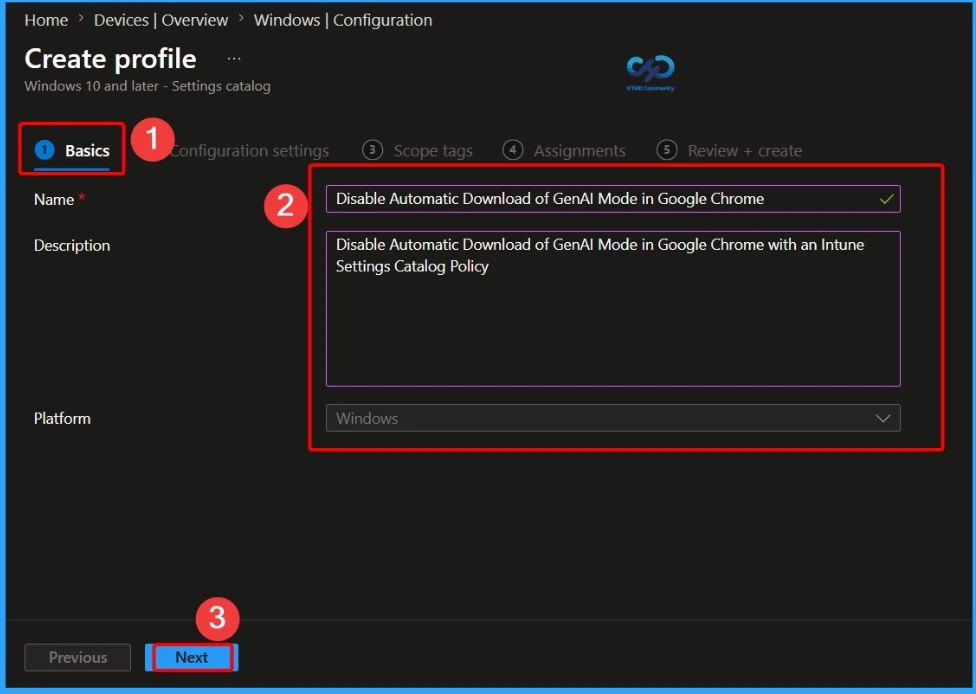Click the Previous button
The height and width of the screenshot is (694, 976).
click(x=78, y=657)
